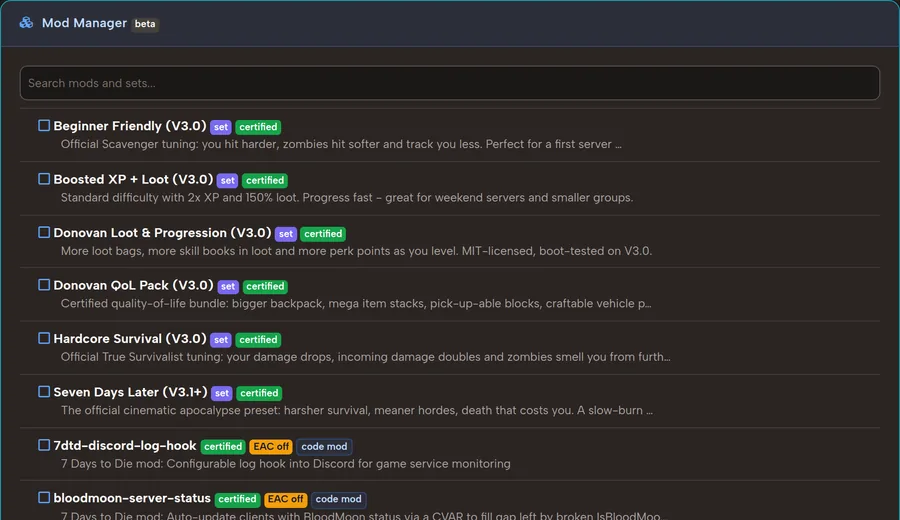The width and height of the screenshot is (900, 520).
Task: Toggle the Seven Days Later checkbox
Action: 44,392
